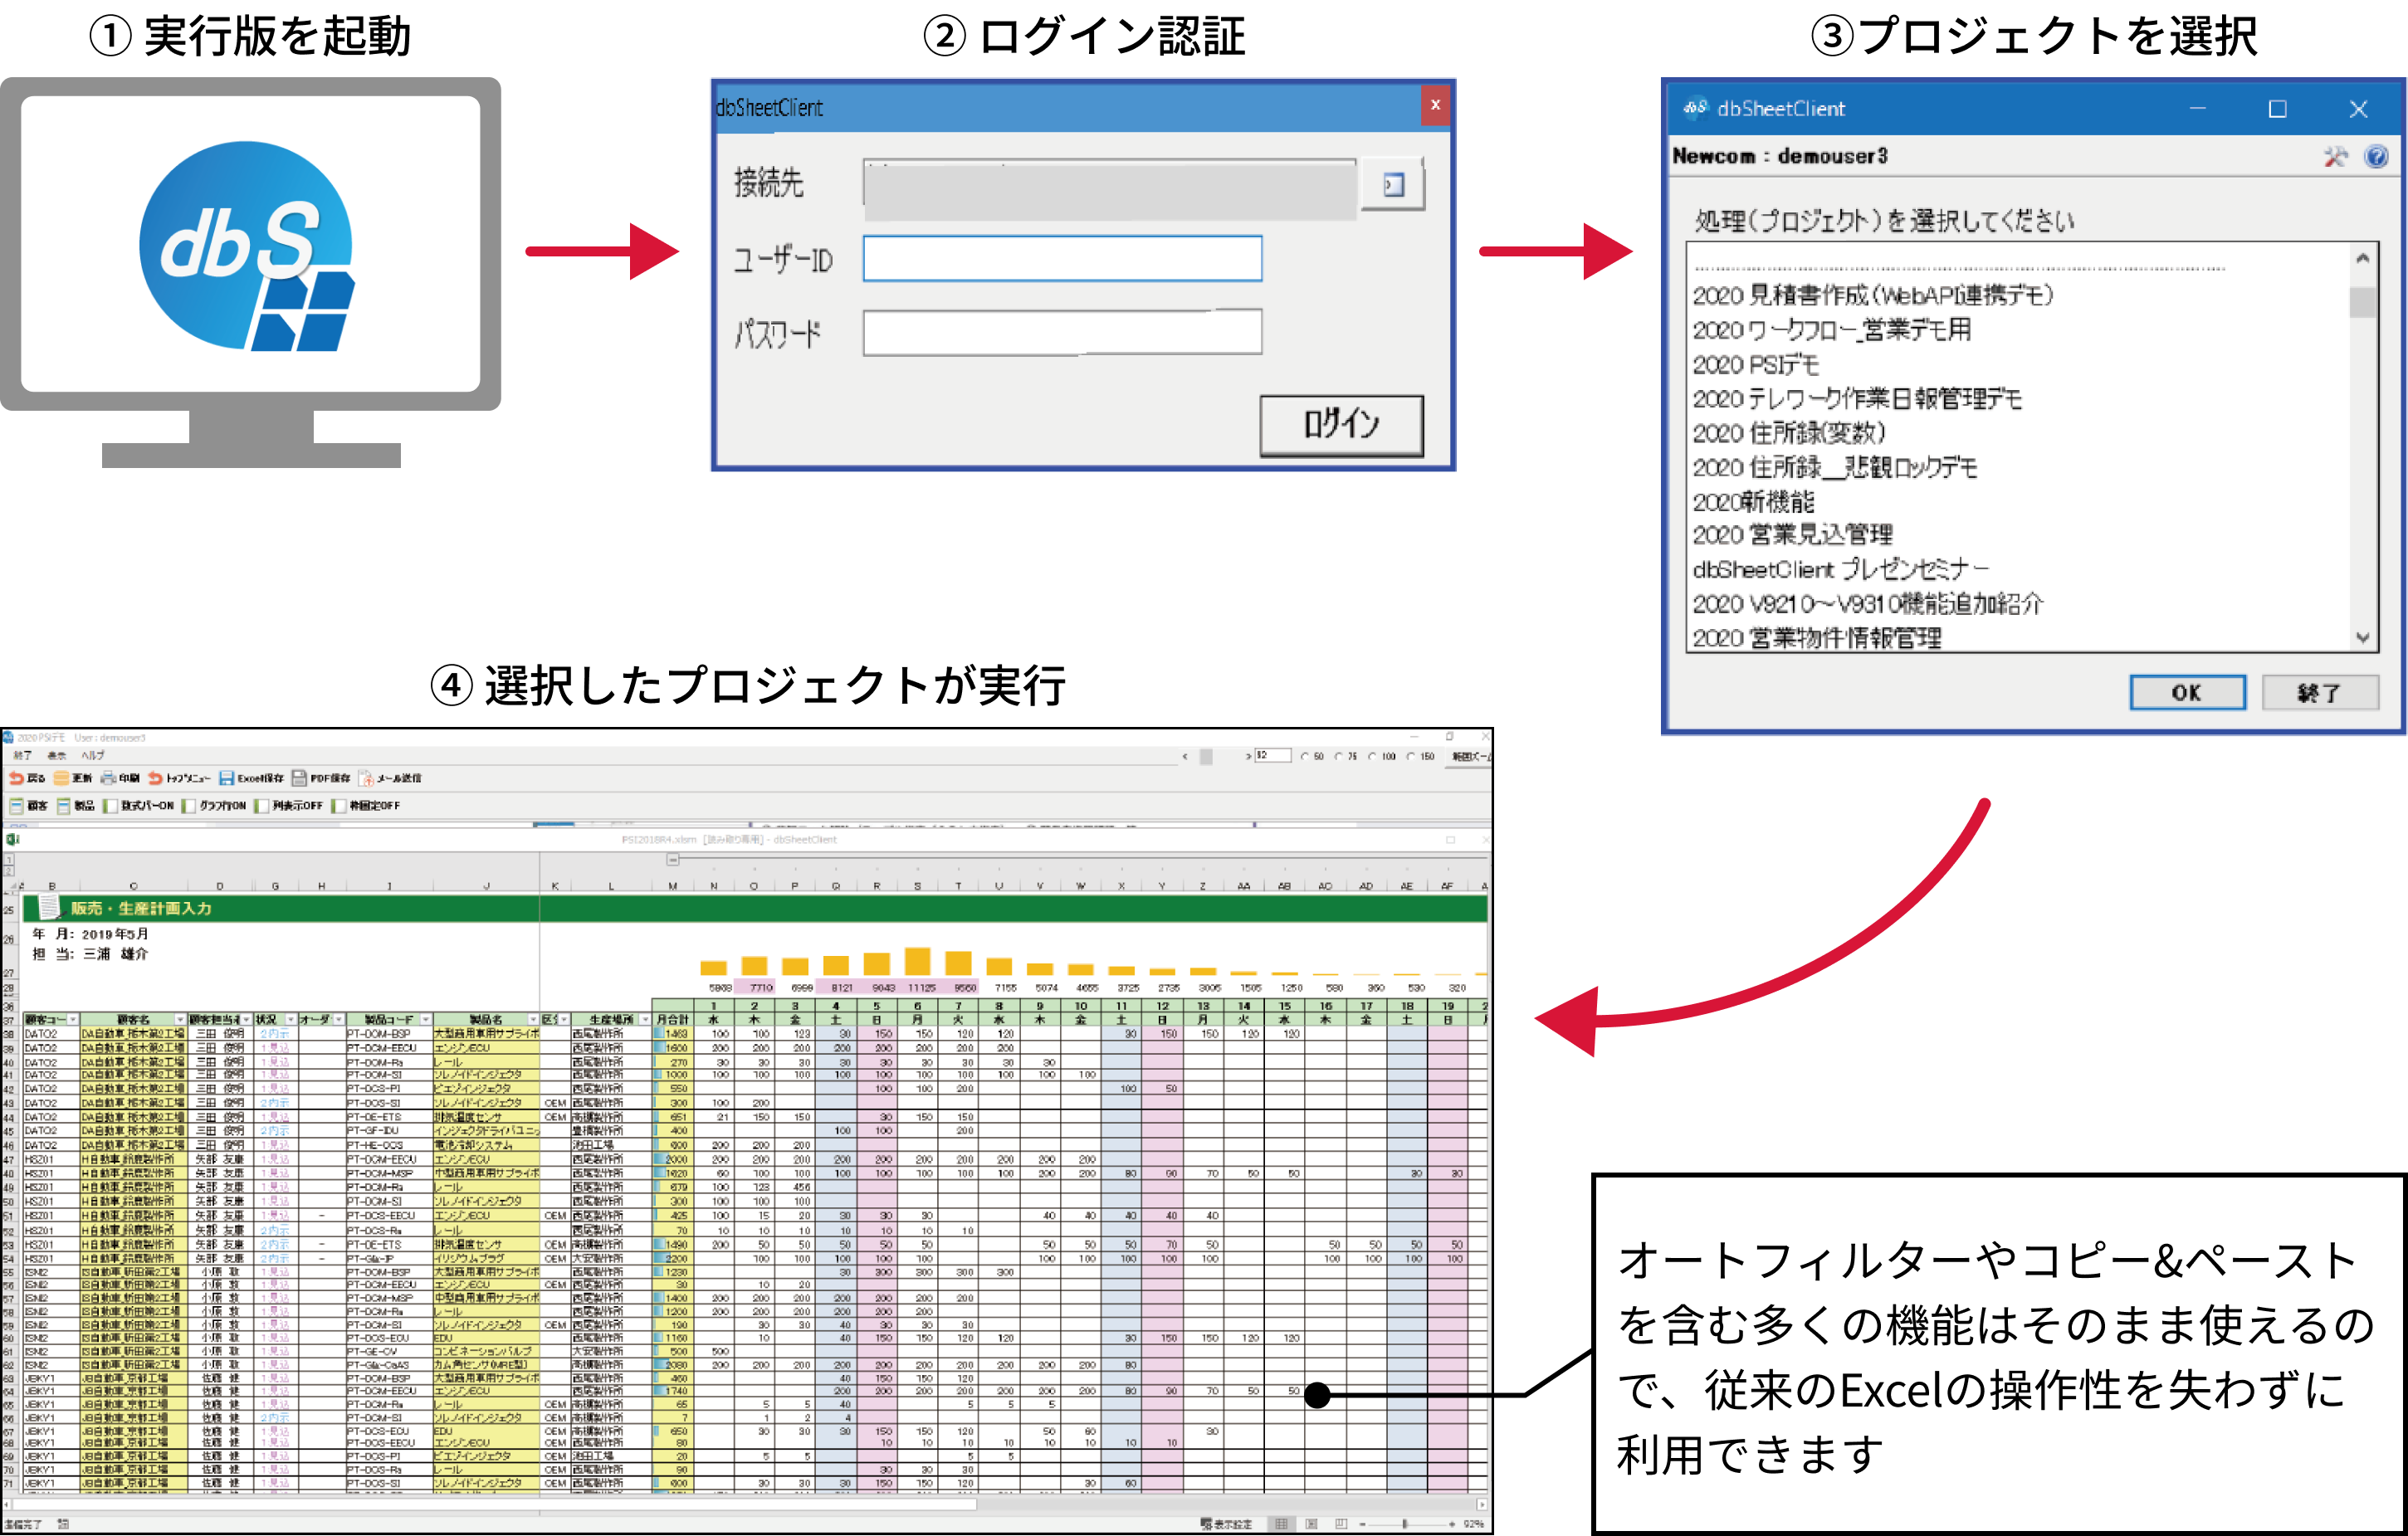Click outline level 1 button
This screenshot has width=2408, height=1536.
(9, 860)
